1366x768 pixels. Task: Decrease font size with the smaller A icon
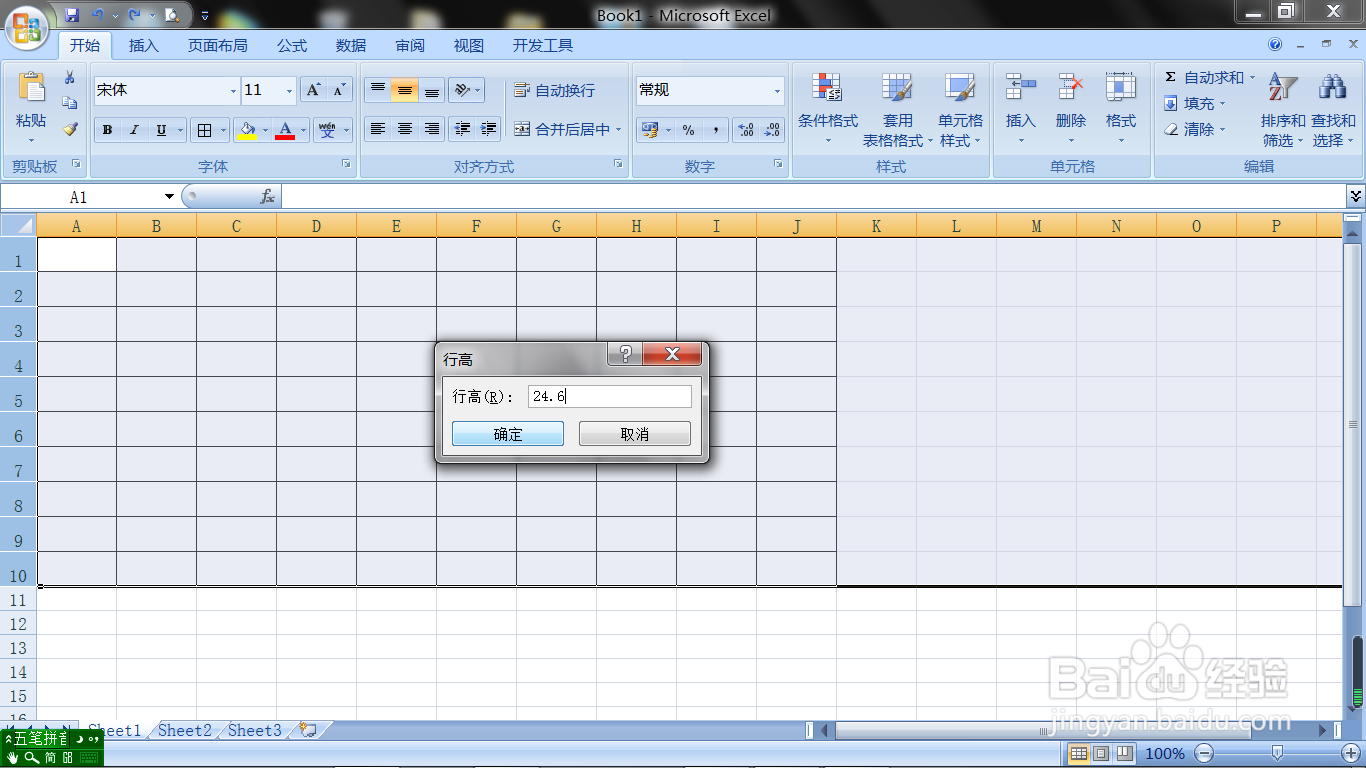point(340,90)
